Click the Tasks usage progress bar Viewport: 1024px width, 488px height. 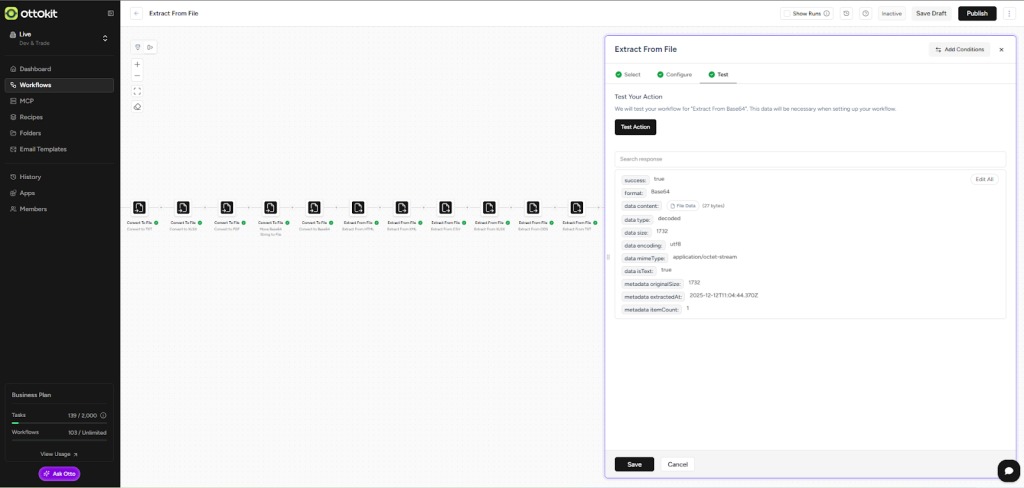tap(59, 423)
